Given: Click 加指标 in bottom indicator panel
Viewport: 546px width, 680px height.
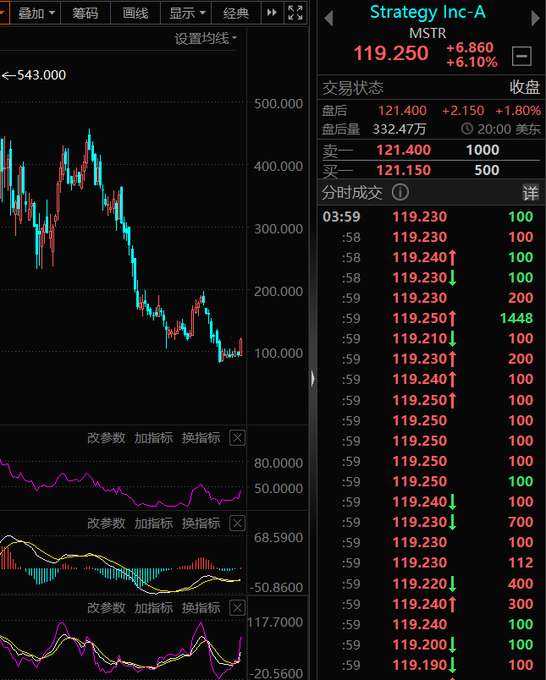Looking at the screenshot, I should click(154, 608).
